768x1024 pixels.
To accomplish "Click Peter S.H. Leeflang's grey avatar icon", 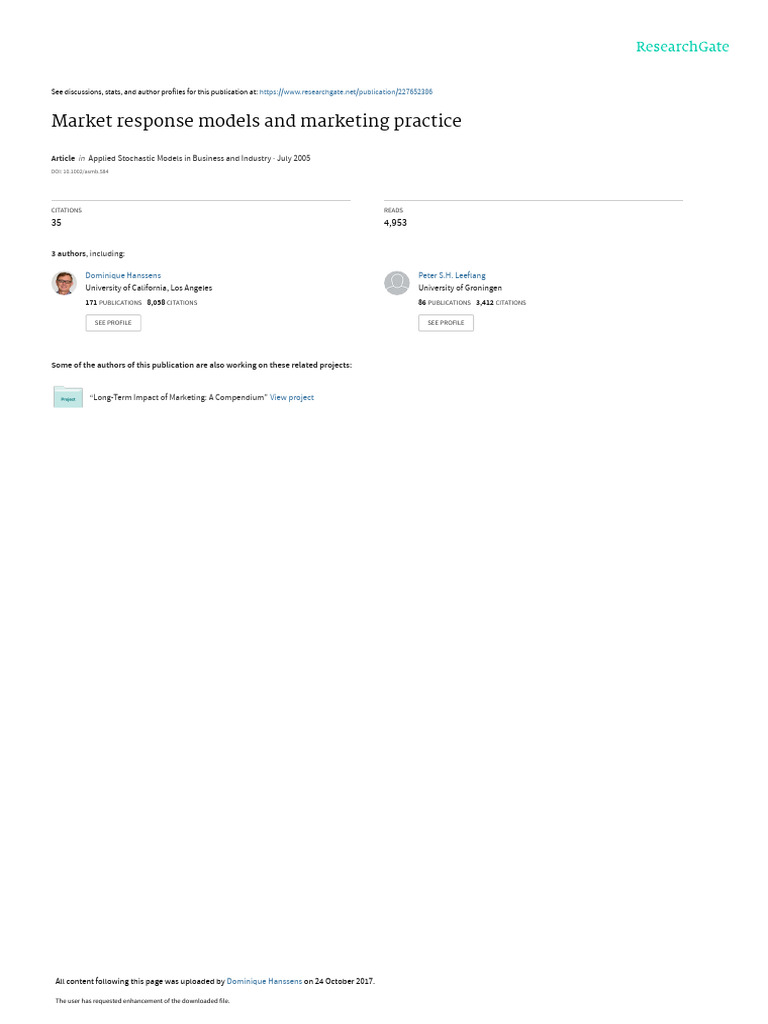I will (396, 283).
